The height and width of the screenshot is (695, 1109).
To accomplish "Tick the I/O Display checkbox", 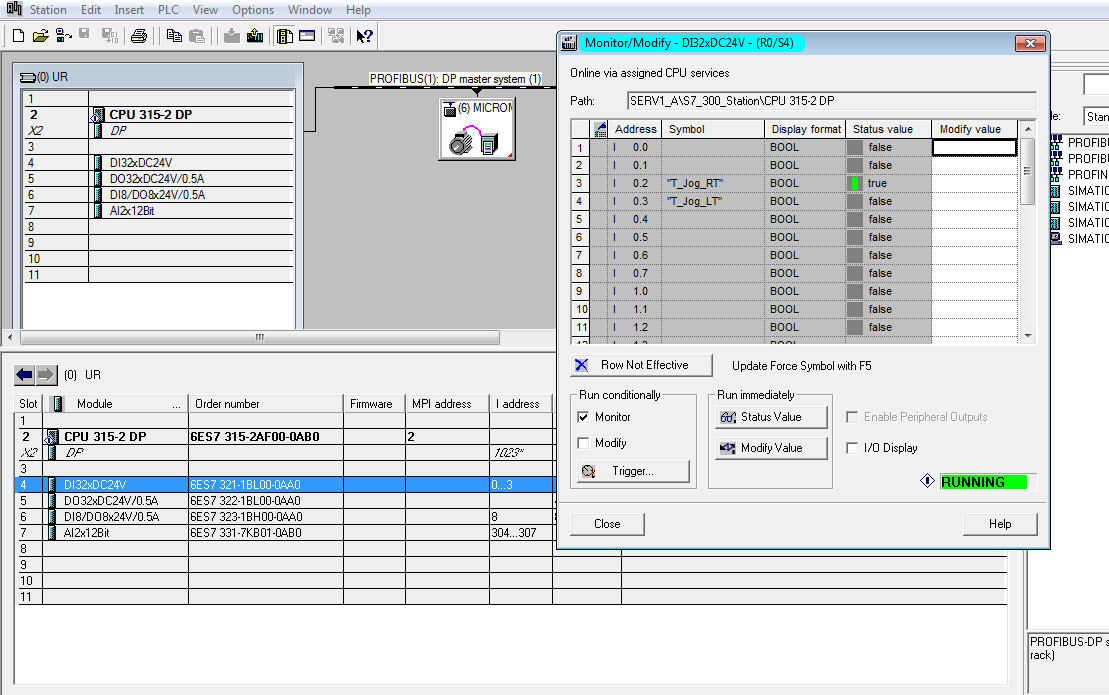I will coord(852,448).
